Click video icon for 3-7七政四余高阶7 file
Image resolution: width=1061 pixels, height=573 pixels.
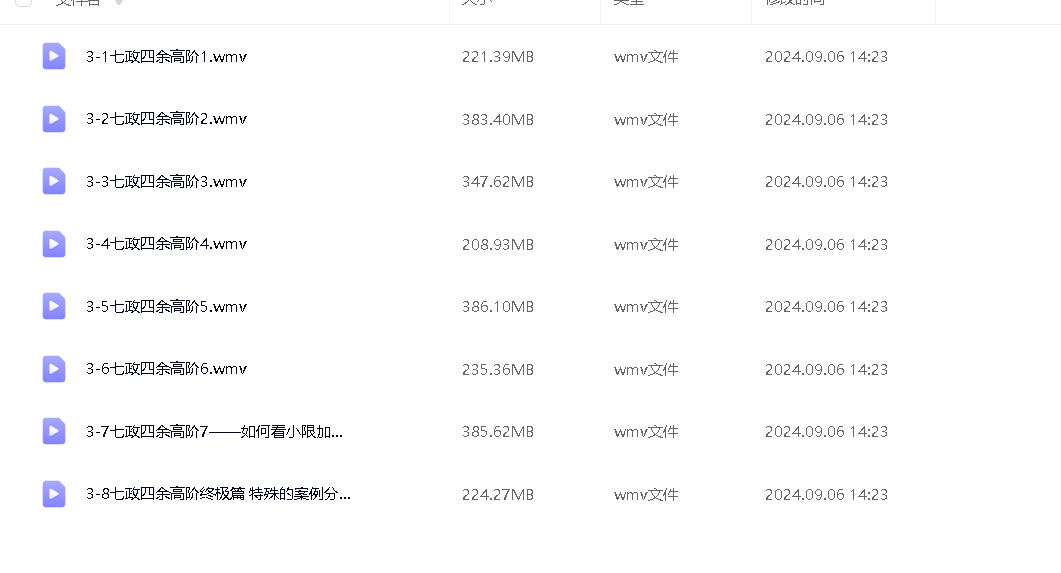tap(53, 432)
